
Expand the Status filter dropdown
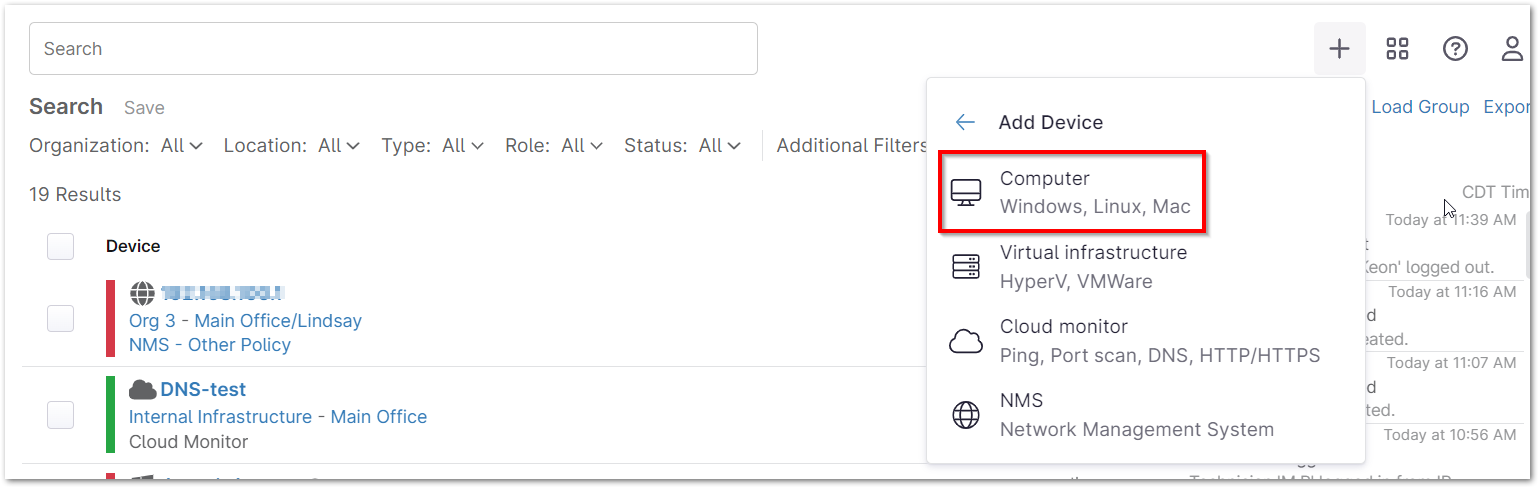pyautogui.click(x=719, y=146)
